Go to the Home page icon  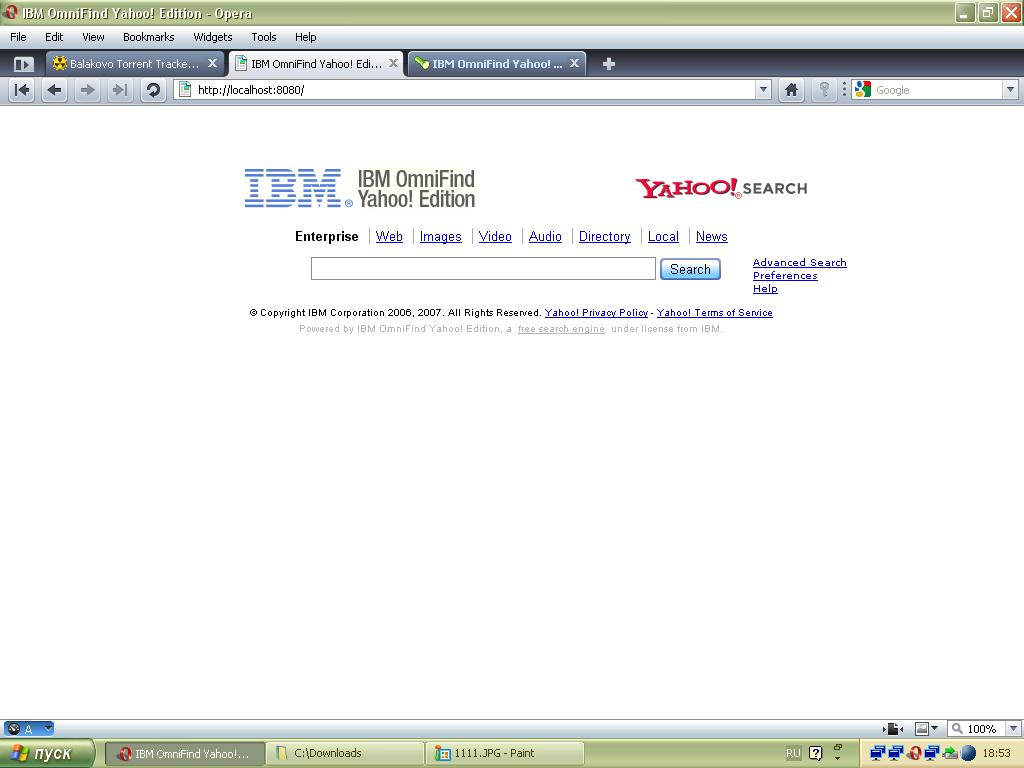tap(791, 90)
